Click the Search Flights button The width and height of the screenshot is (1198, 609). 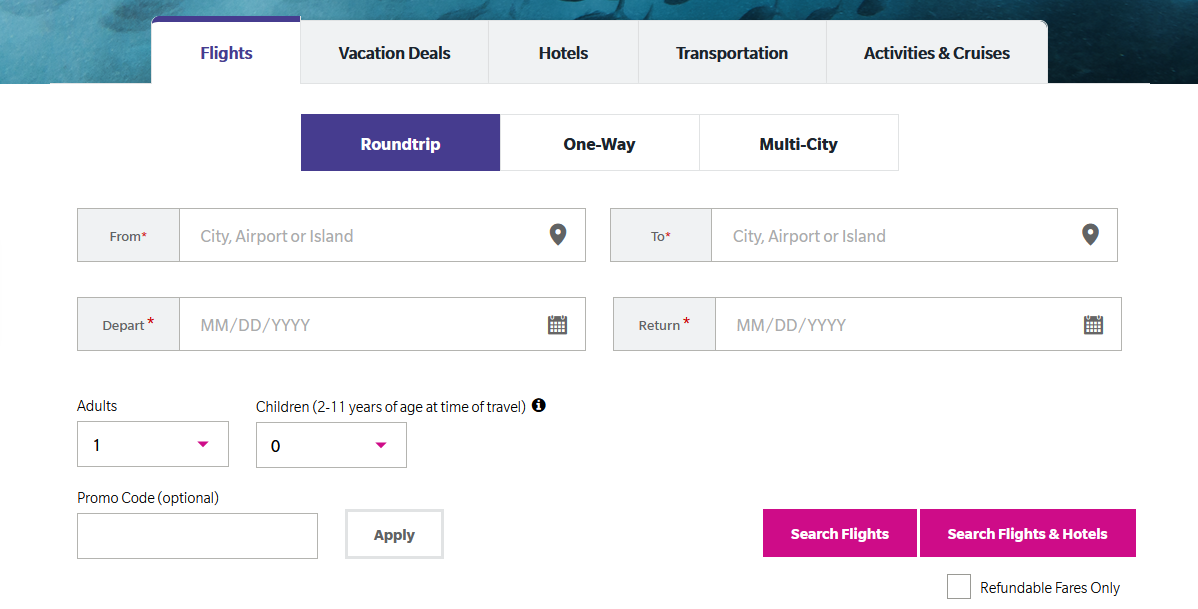pyautogui.click(x=840, y=533)
